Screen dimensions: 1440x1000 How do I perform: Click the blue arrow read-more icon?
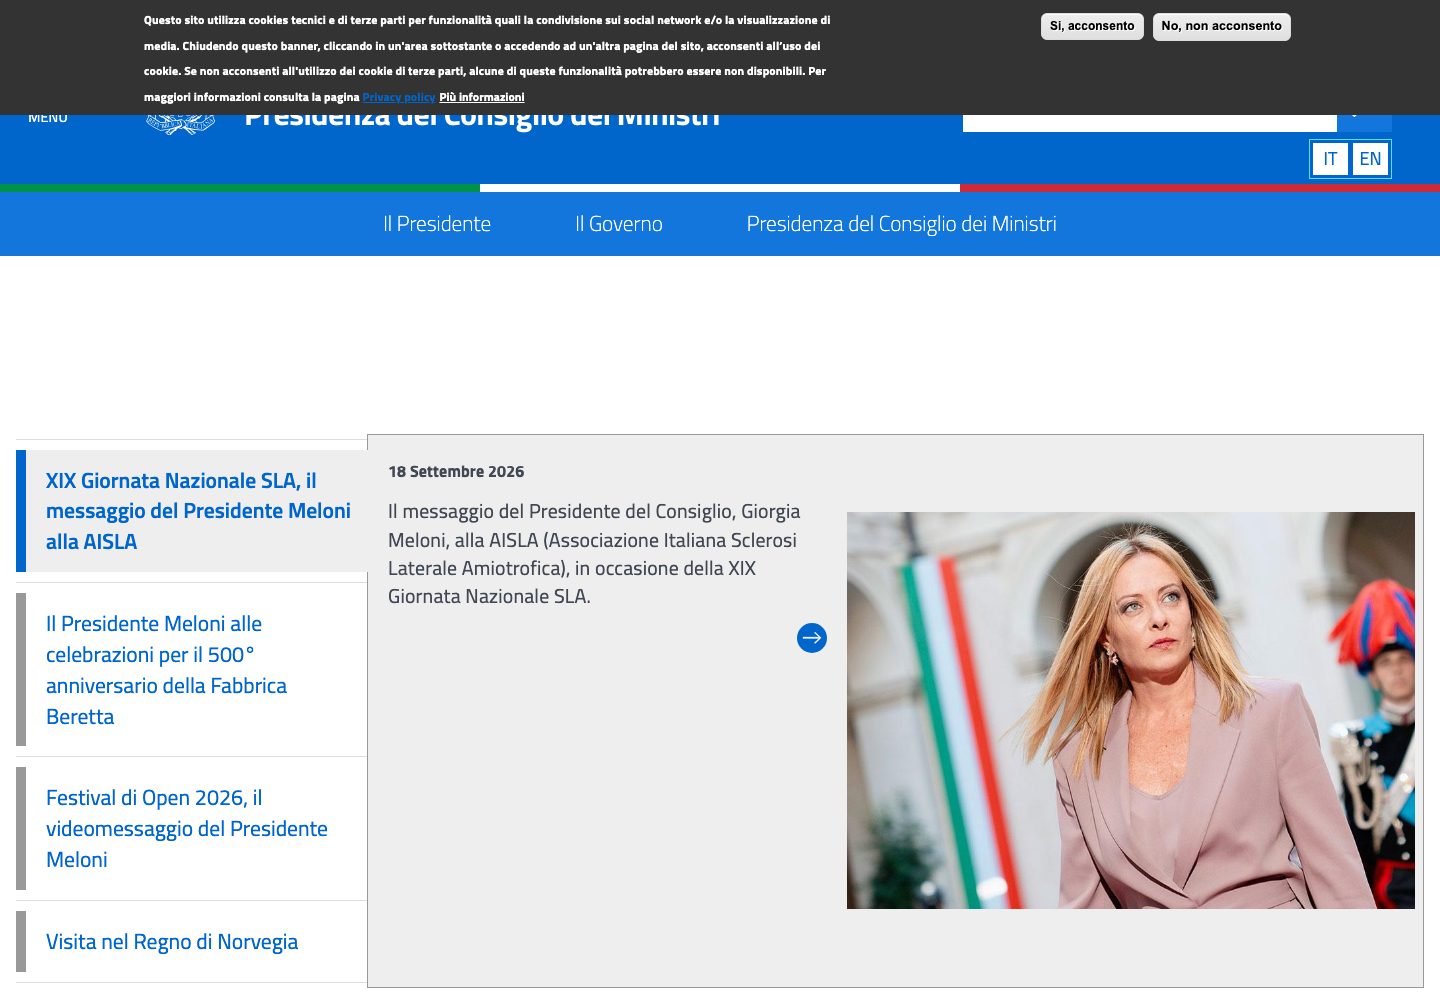coord(812,638)
